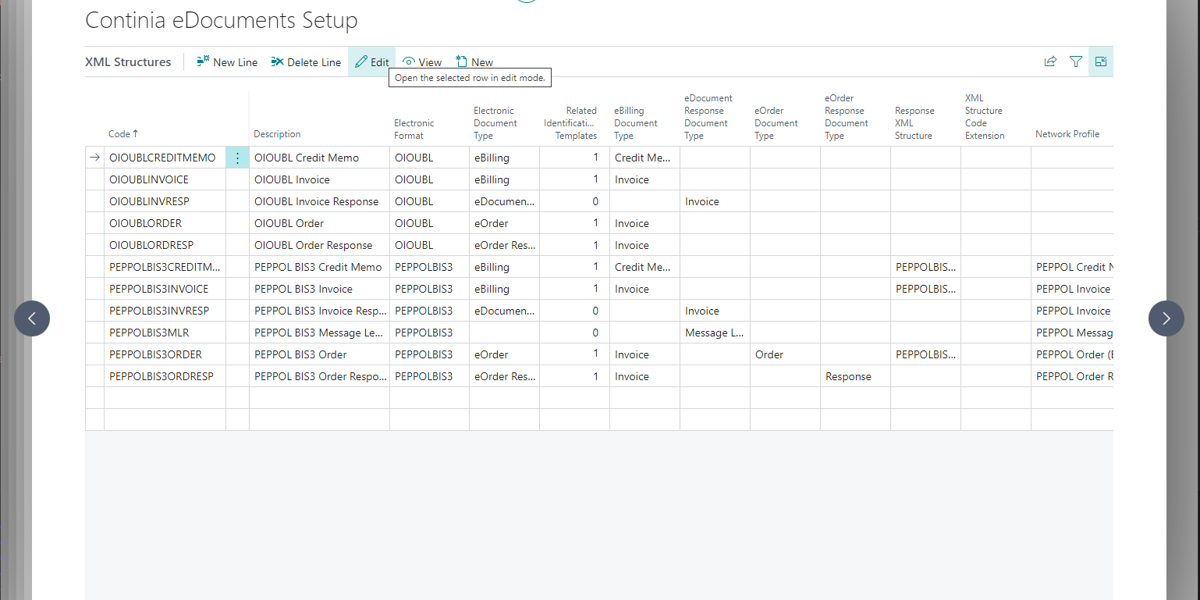Screen dimensions: 1200x600
Task: Toggle the FactBox pane icon
Action: click(x=1101, y=62)
